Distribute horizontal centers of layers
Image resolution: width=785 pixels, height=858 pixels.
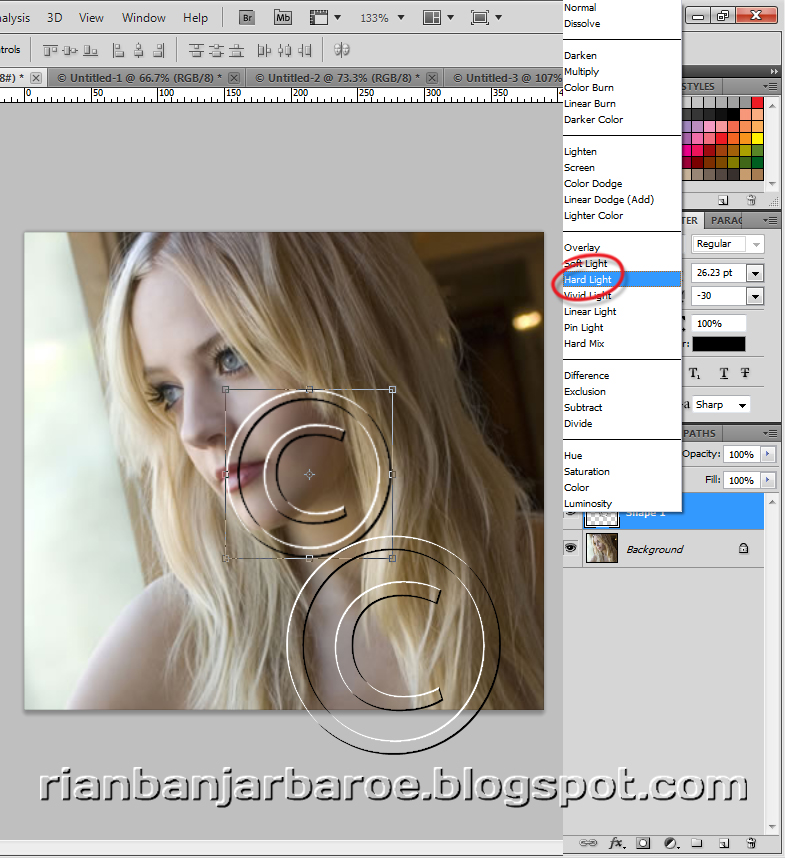pos(284,51)
